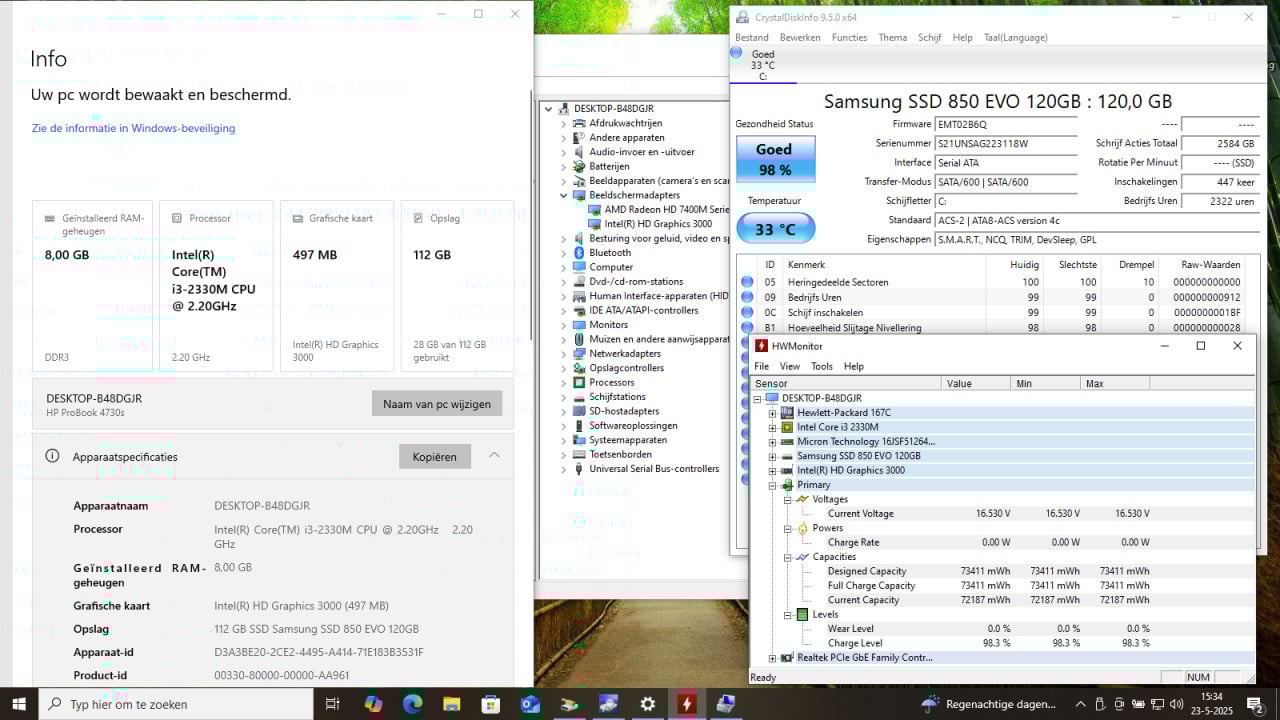Click the Goed 98 % health status button

point(775,159)
